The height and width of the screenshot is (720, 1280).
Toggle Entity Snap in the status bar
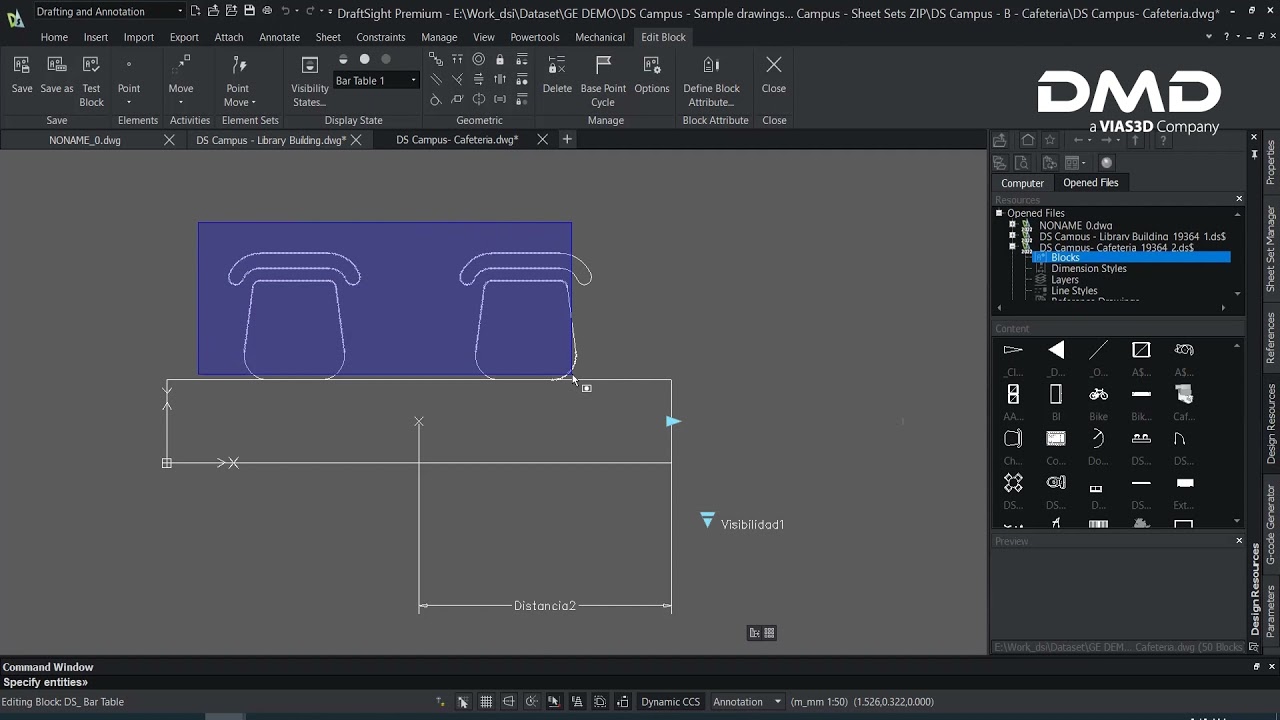pos(554,702)
